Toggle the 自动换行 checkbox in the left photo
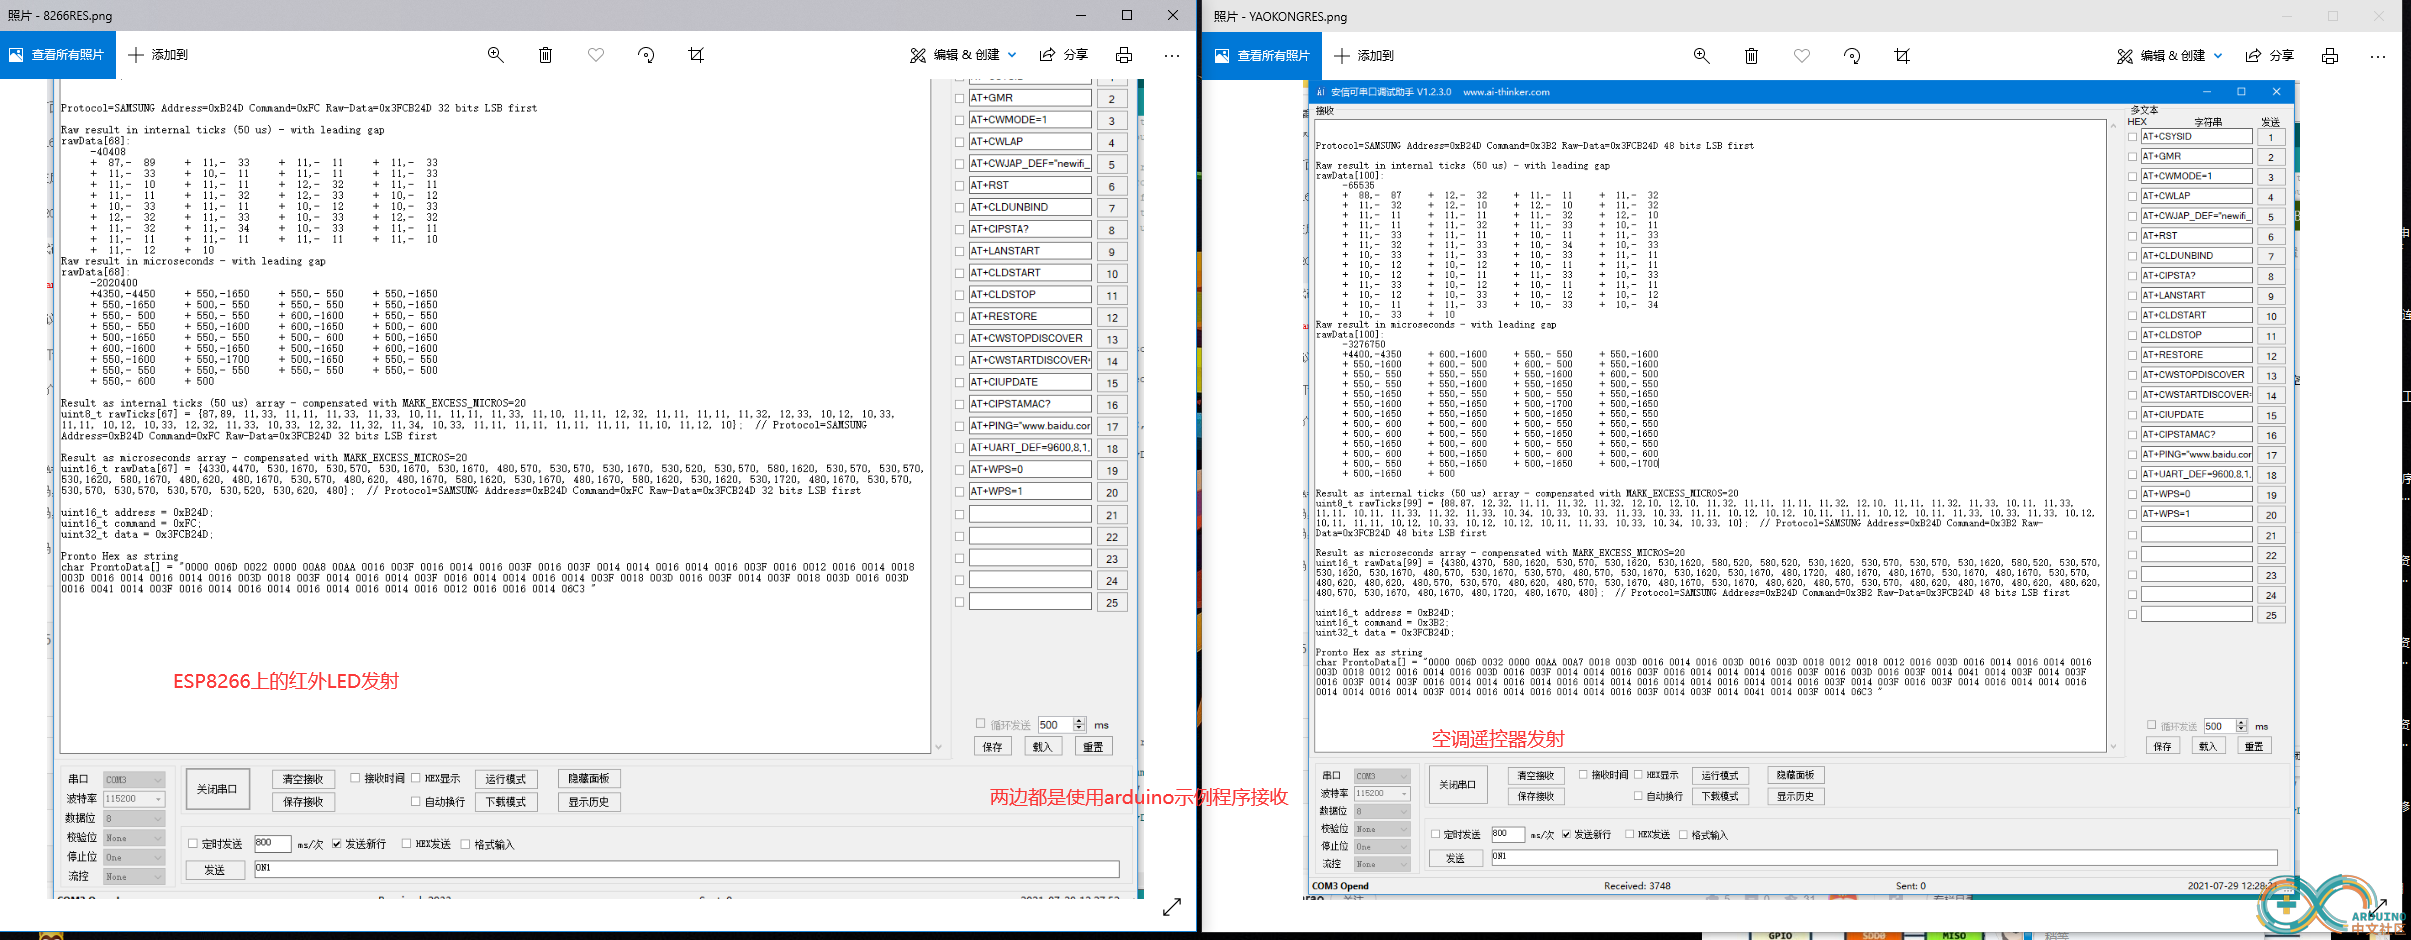The image size is (2411, 940). (x=416, y=802)
